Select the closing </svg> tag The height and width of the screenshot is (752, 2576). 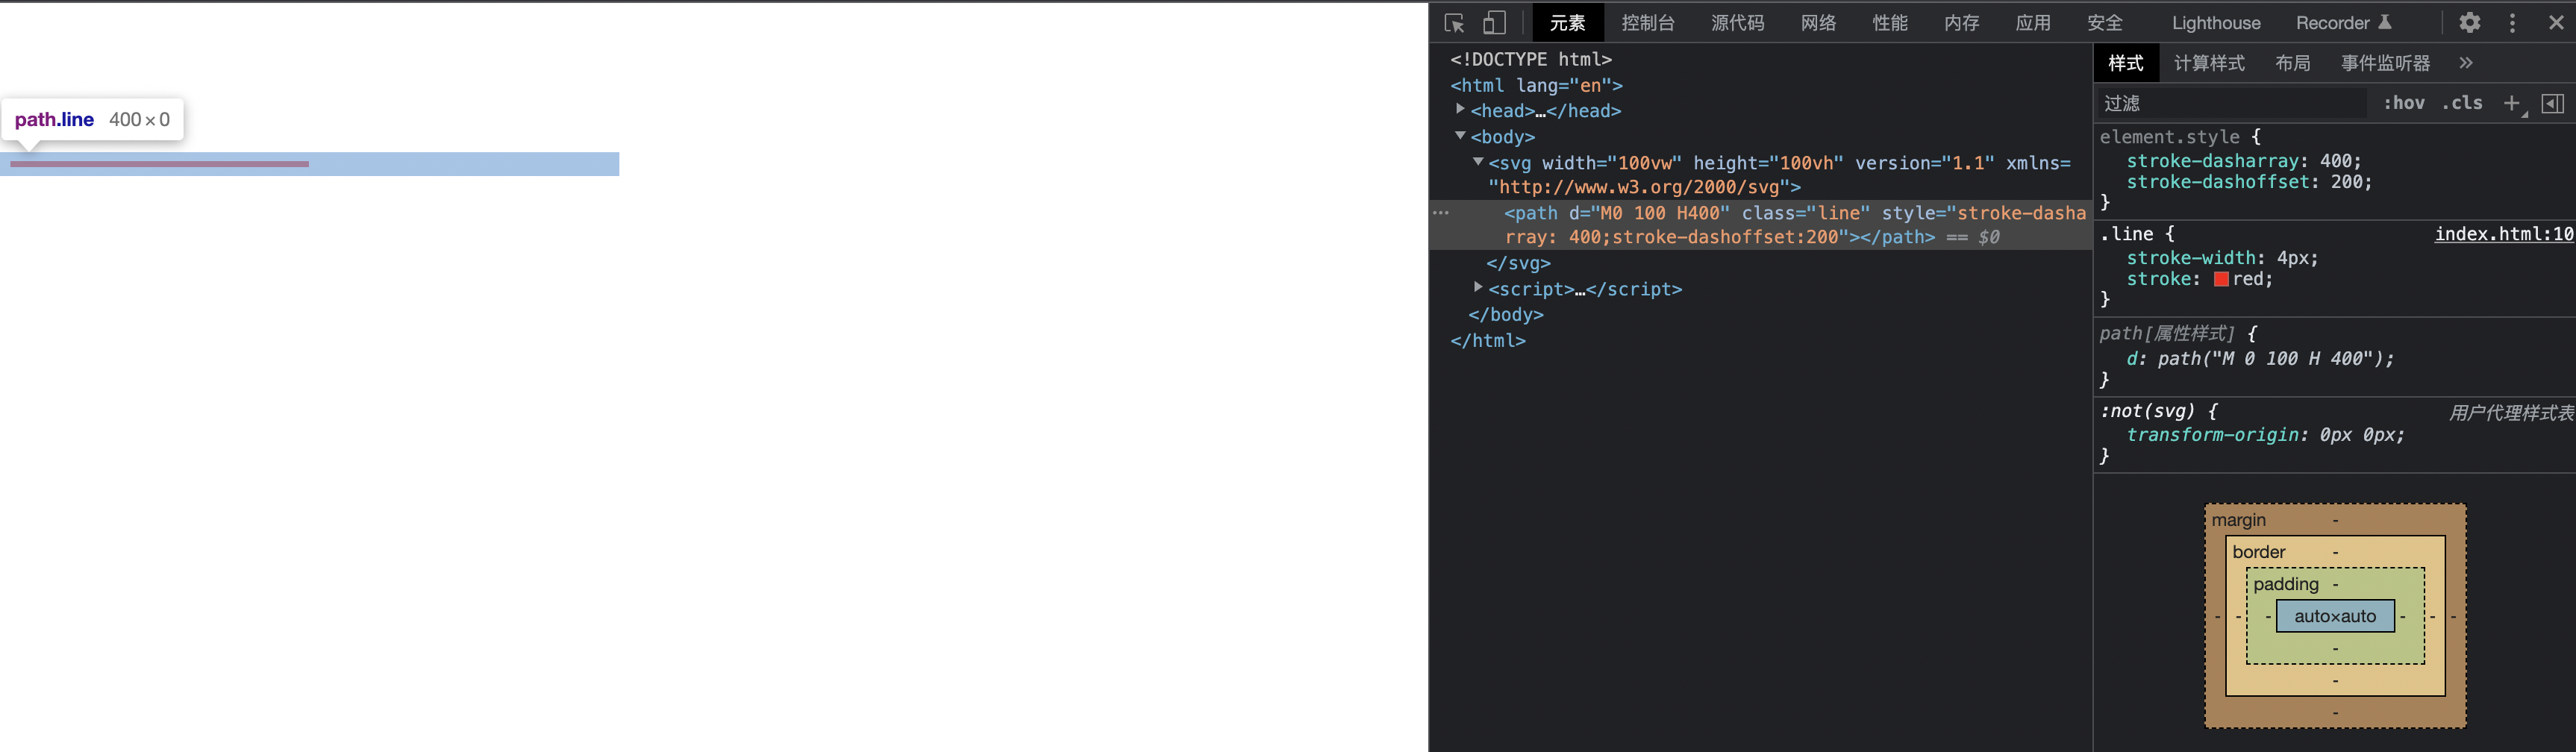click(x=1518, y=263)
